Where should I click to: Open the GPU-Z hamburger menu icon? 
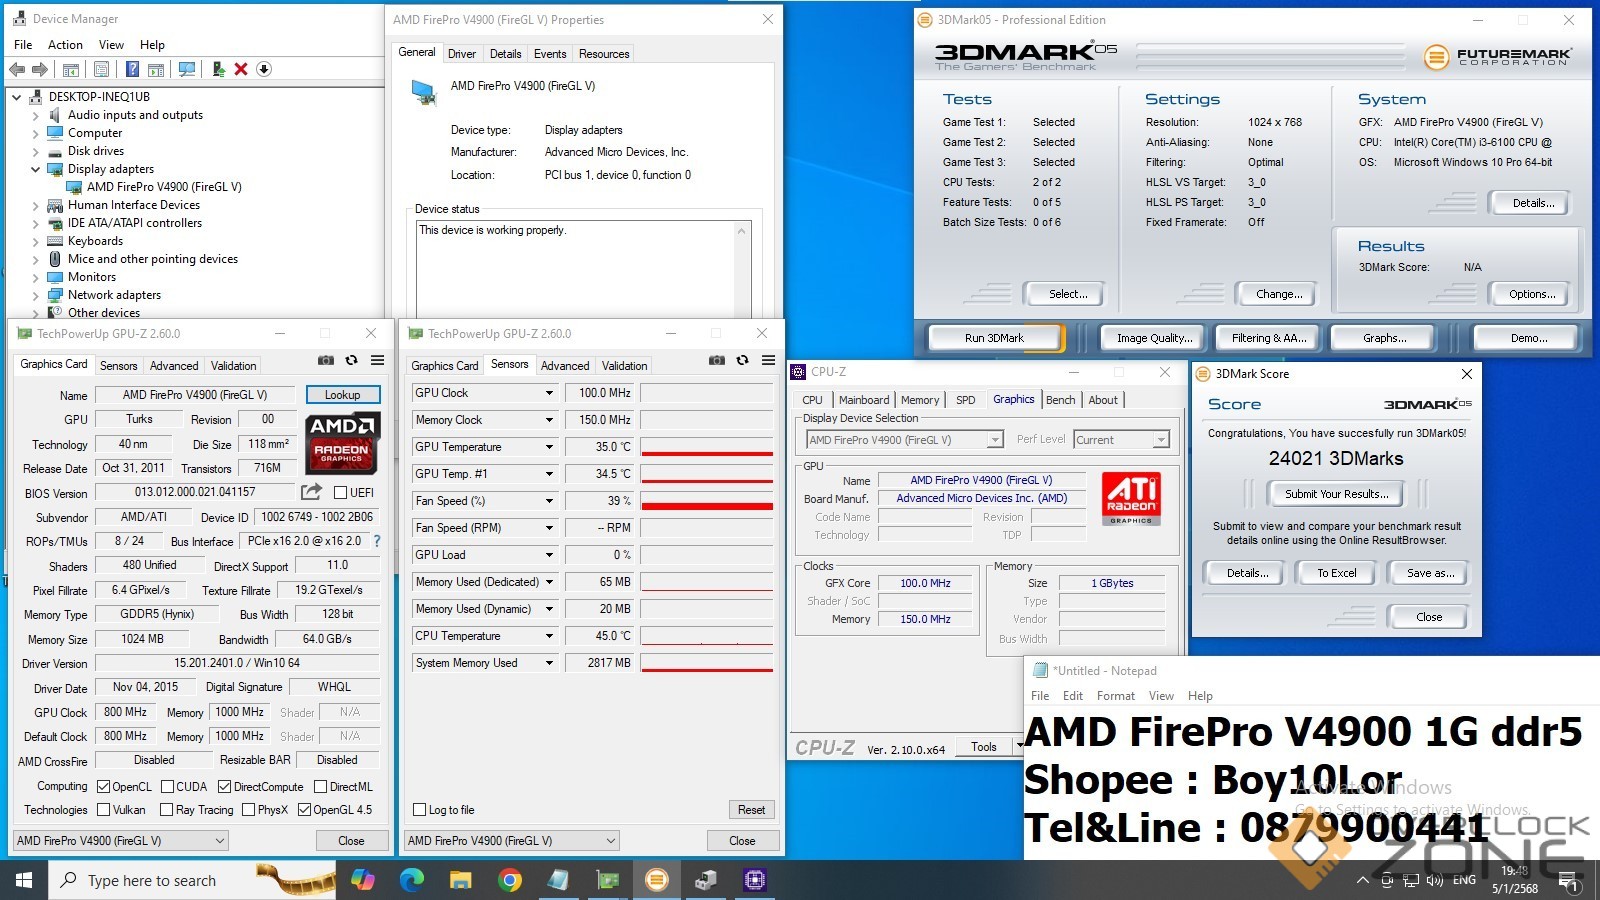pyautogui.click(x=377, y=361)
